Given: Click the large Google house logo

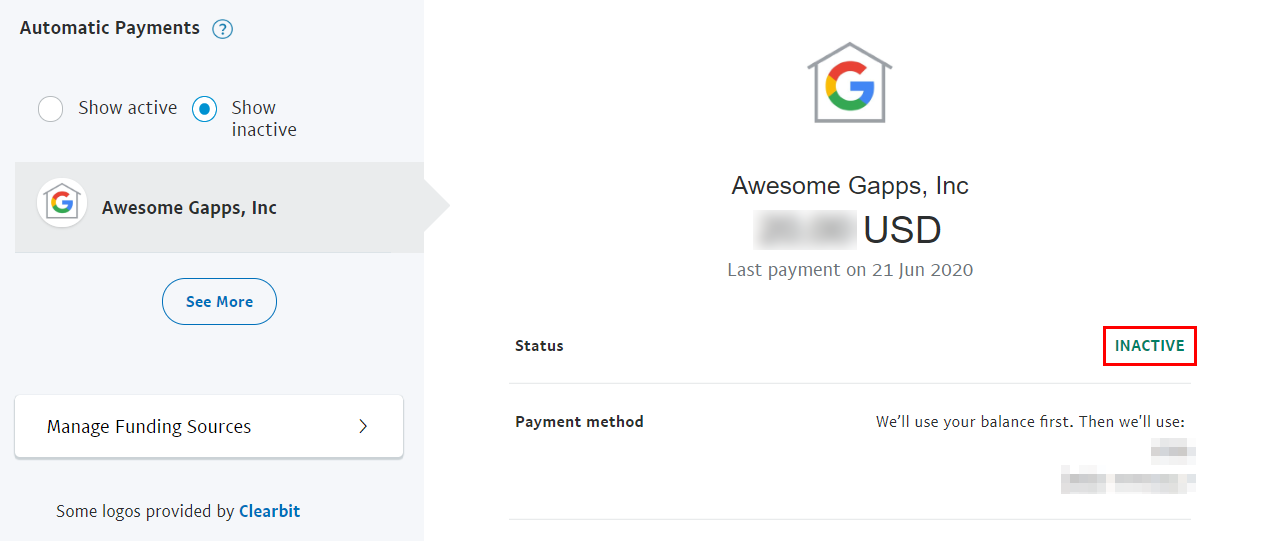Looking at the screenshot, I should click(x=849, y=83).
